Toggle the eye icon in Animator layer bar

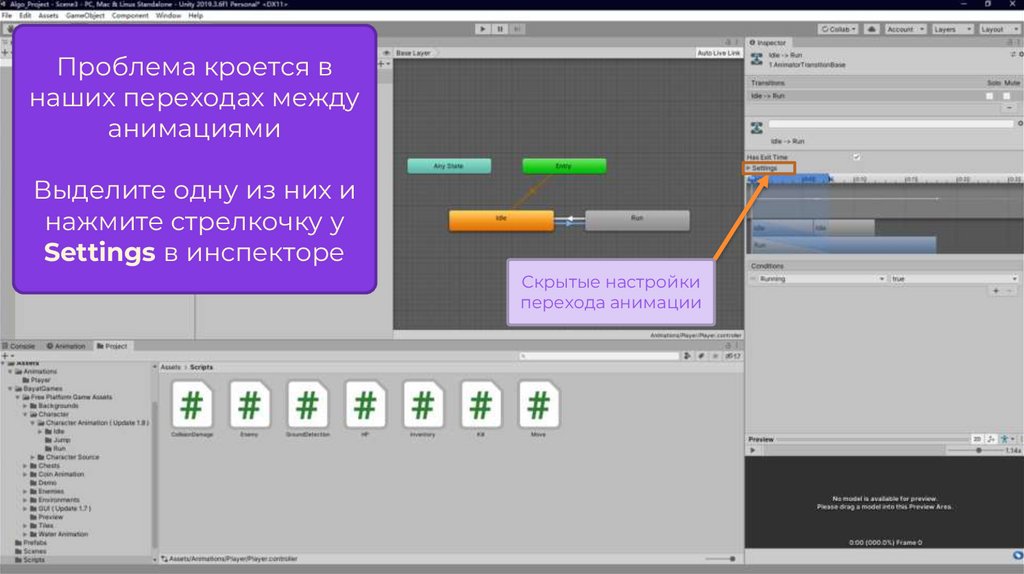pos(386,53)
